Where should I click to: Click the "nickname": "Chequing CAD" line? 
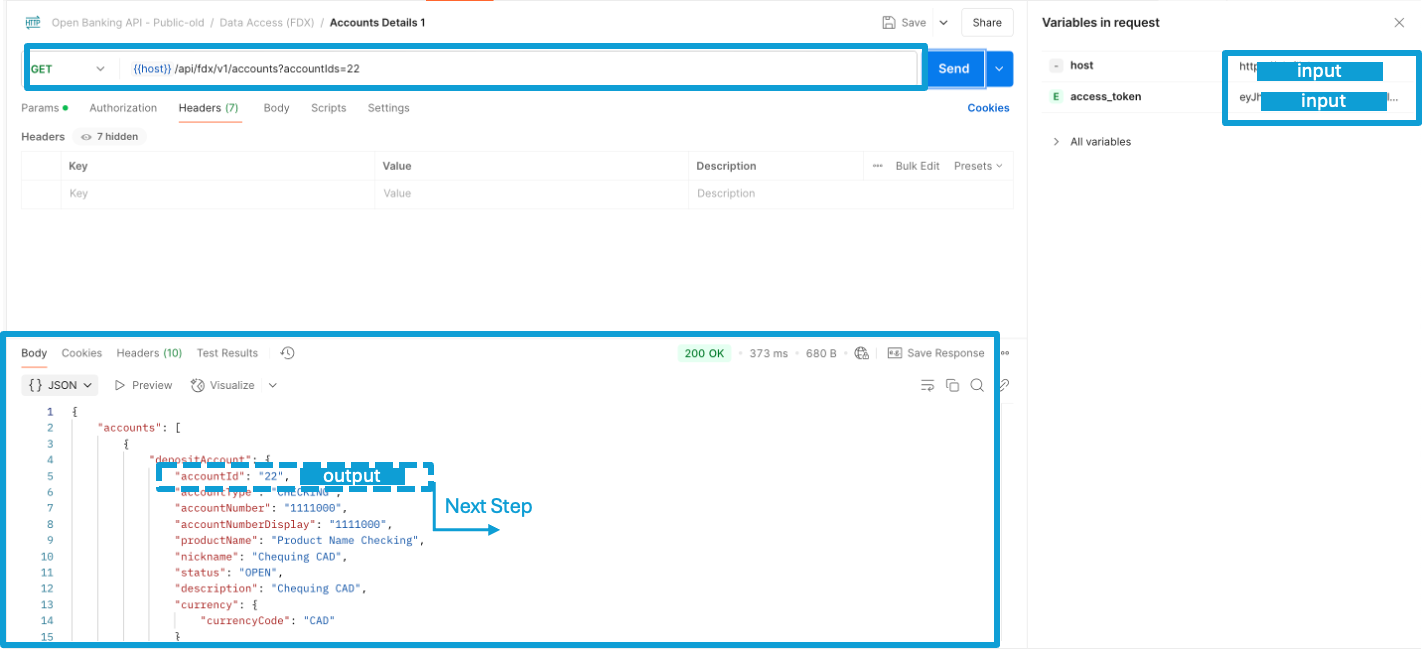(x=260, y=556)
